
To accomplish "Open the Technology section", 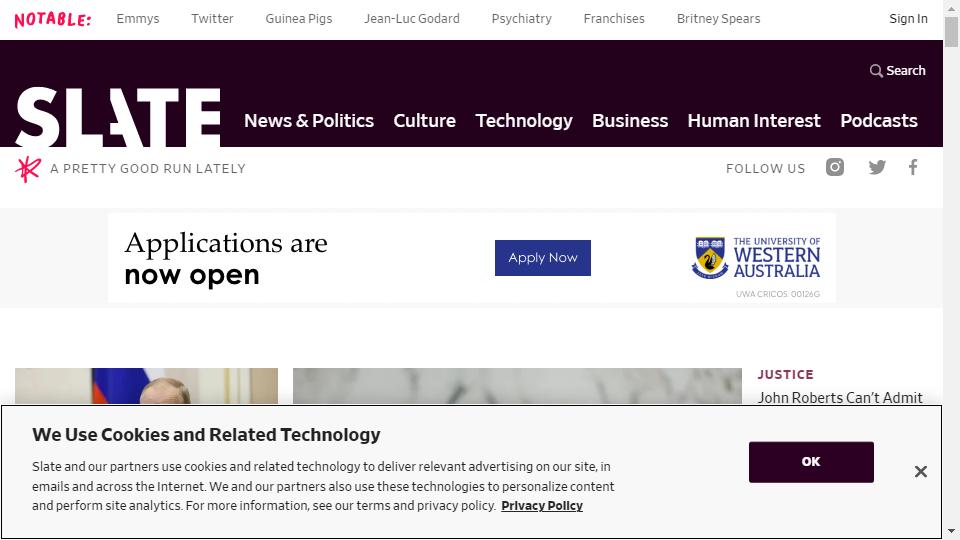I will (x=523, y=121).
